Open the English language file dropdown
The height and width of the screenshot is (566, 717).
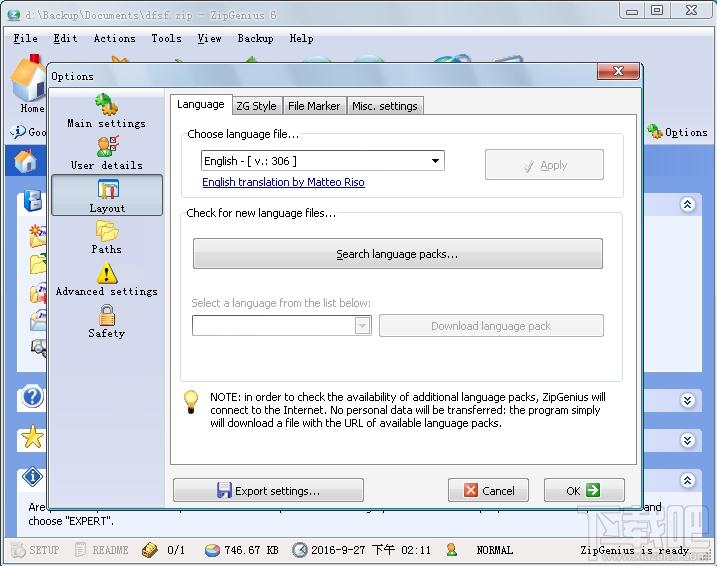coord(323,161)
